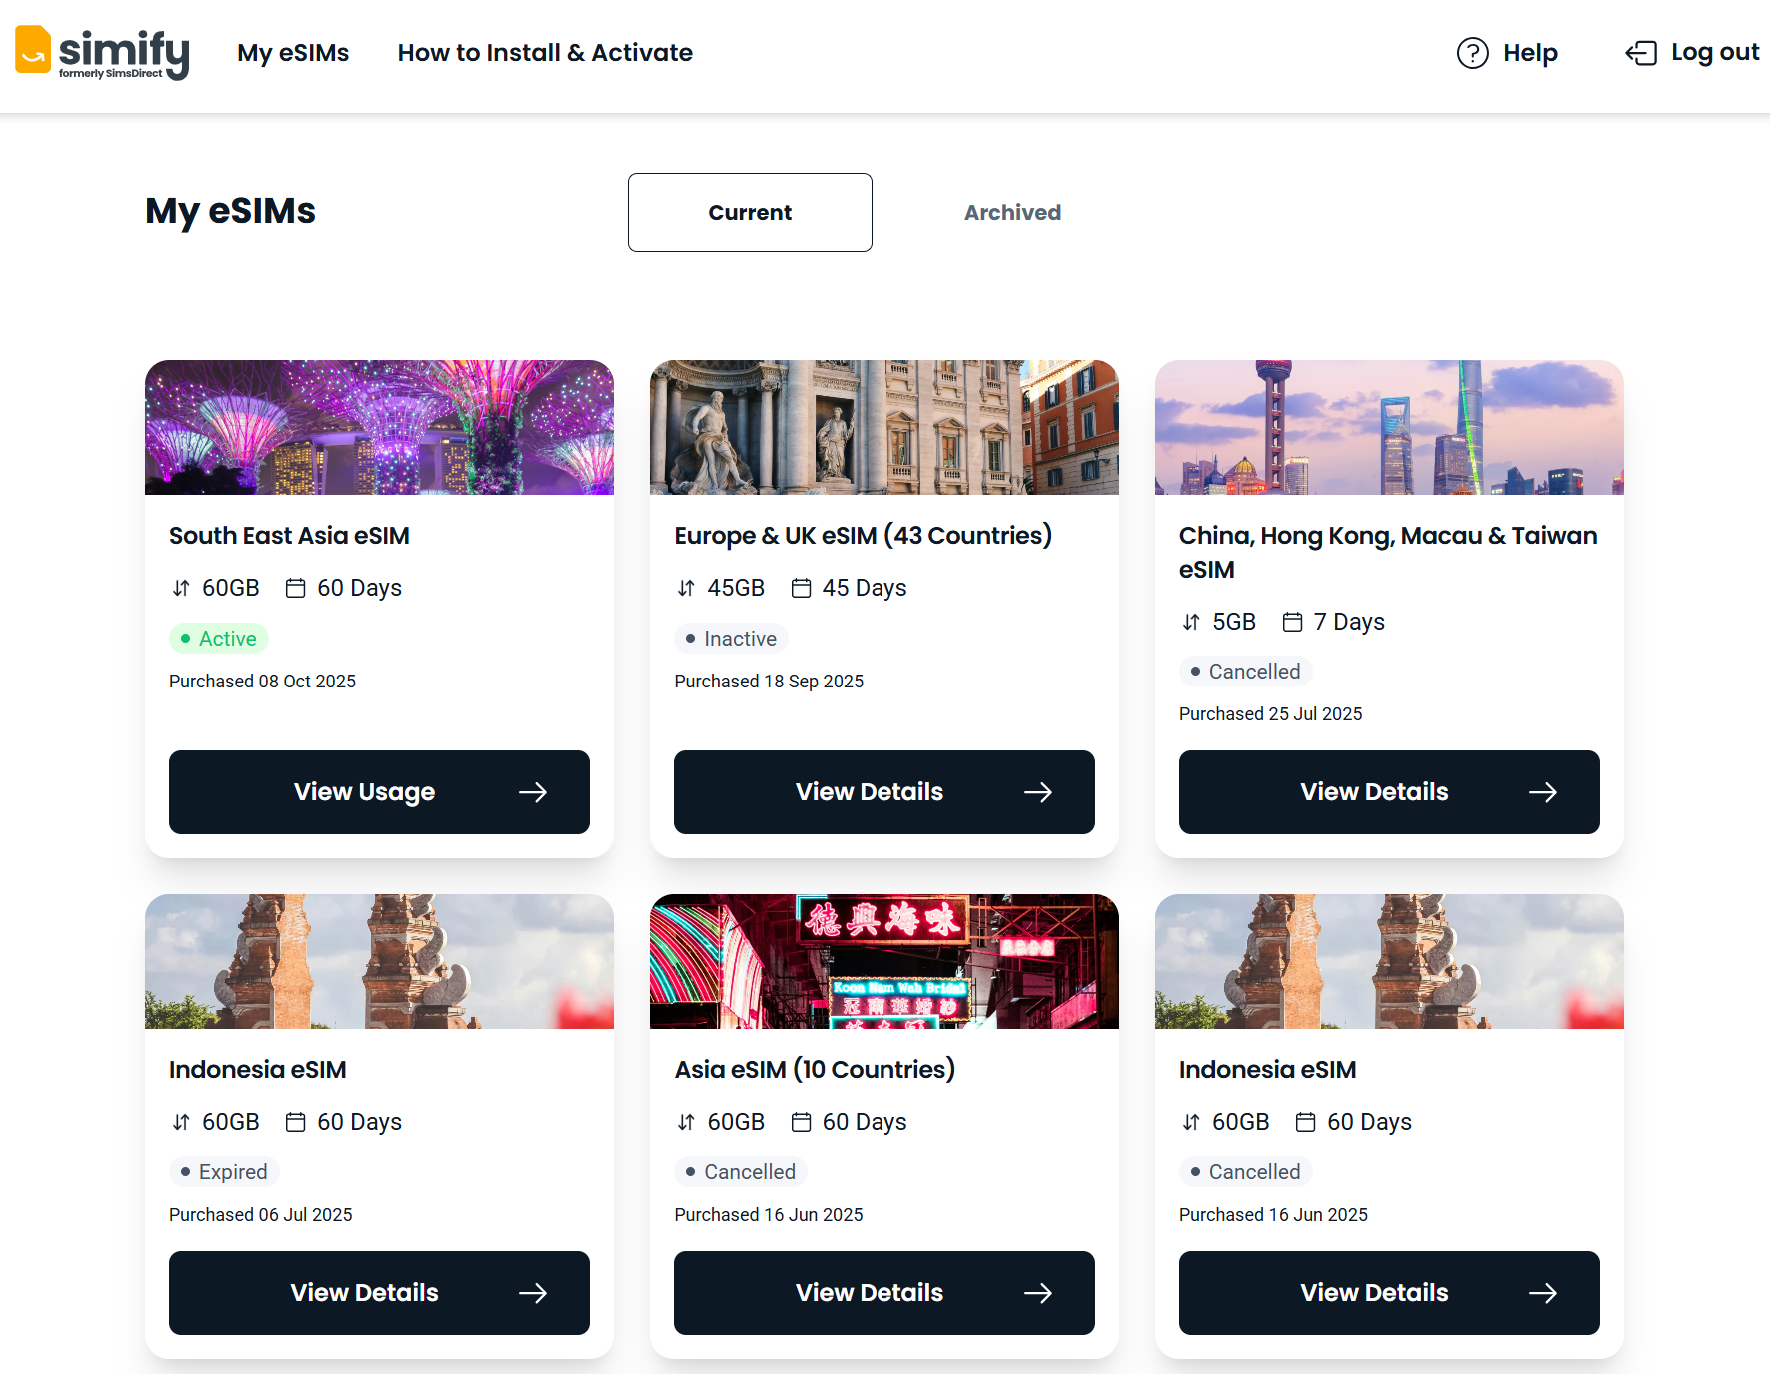The width and height of the screenshot is (1770, 1374).
Task: Click the Log out door icon
Action: pyautogui.click(x=1640, y=53)
